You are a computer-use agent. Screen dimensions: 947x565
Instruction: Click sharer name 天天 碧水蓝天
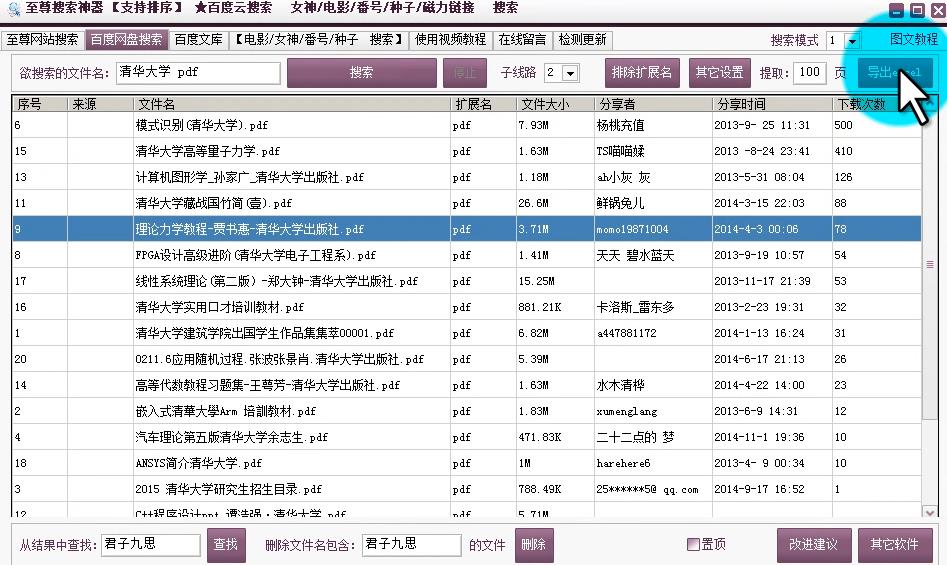635,255
